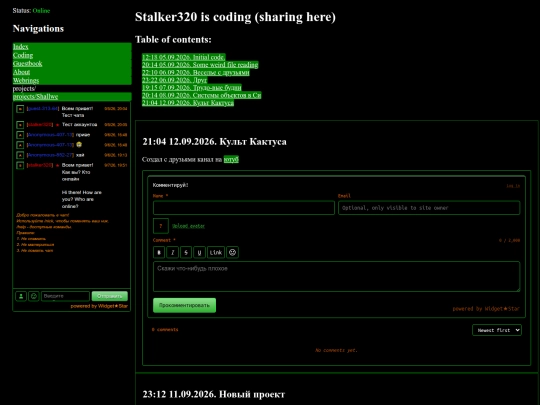Follow the "ютуб" link in post

(231, 159)
